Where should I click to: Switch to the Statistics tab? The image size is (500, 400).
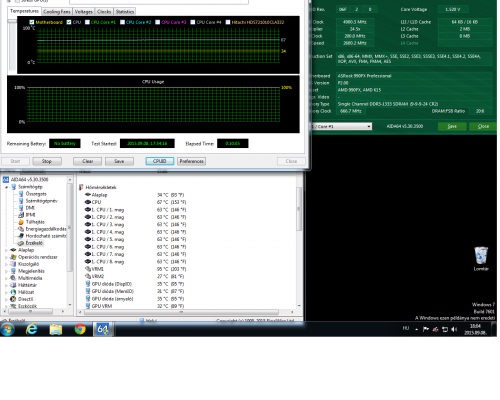(125, 12)
